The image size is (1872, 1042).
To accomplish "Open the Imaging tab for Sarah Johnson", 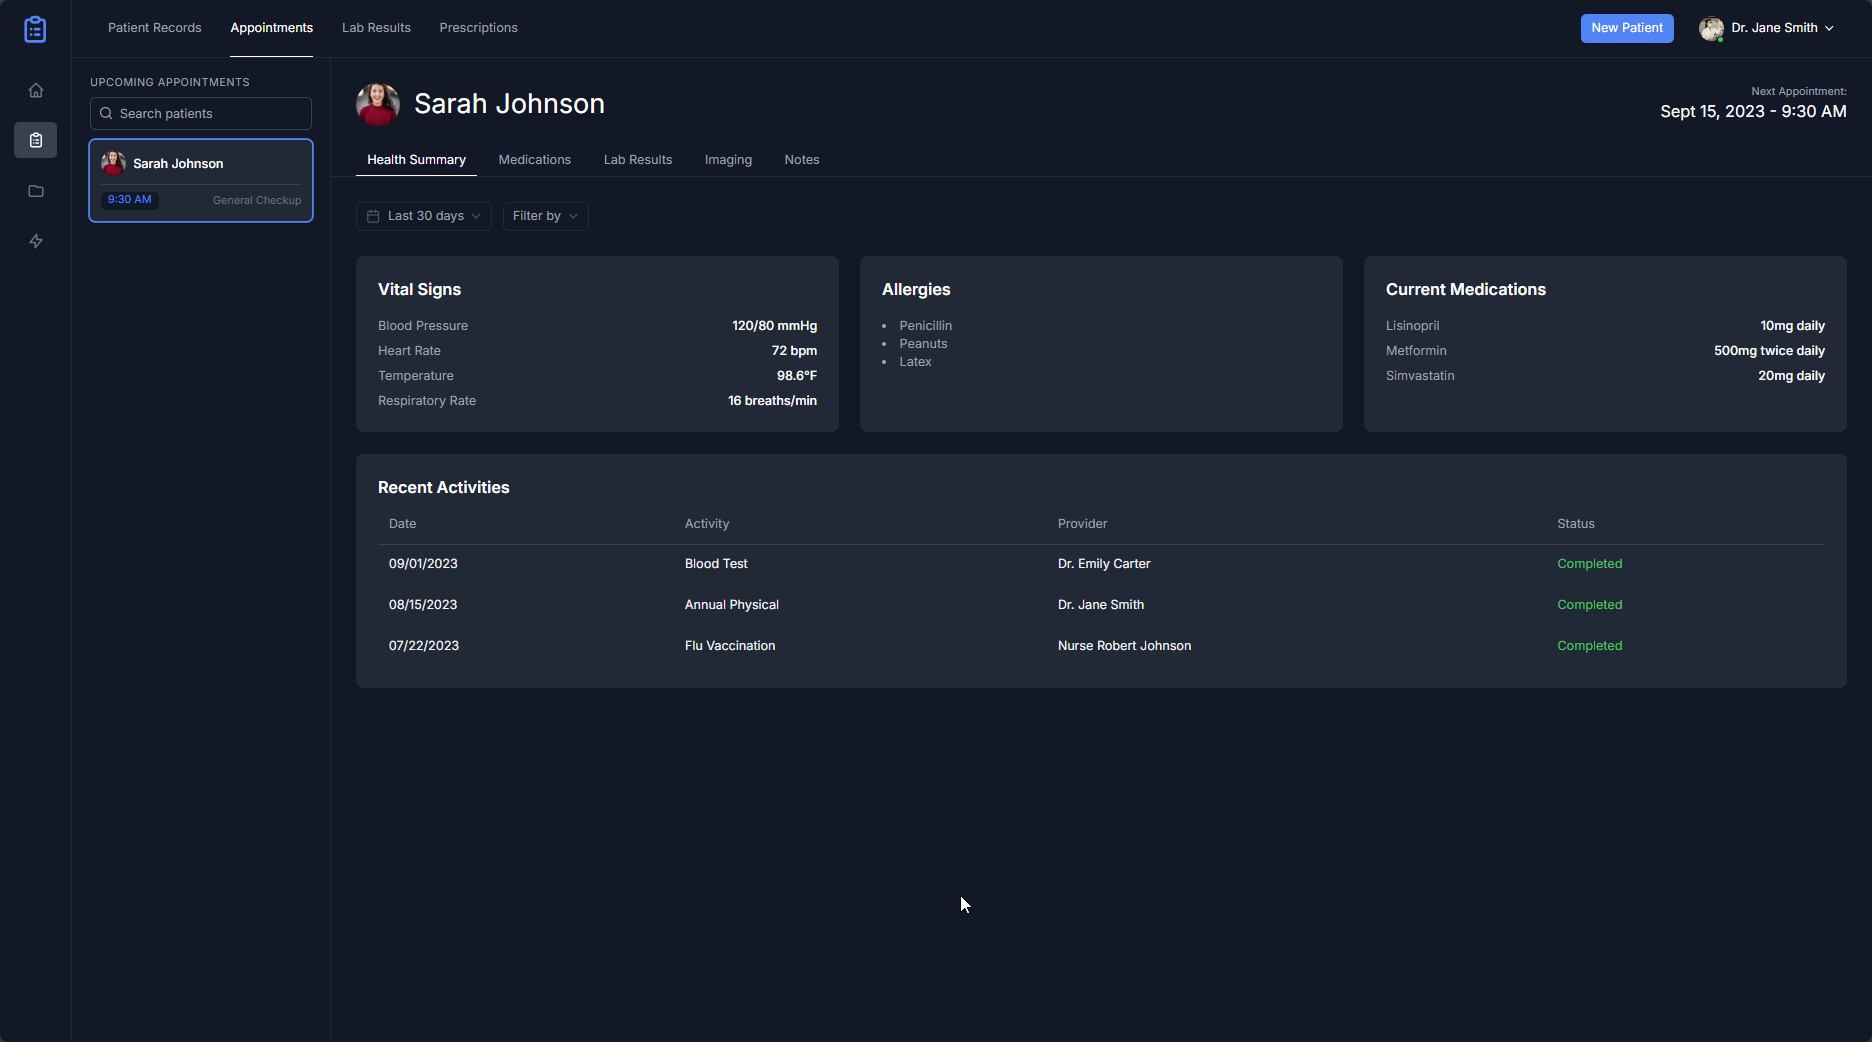I will (727, 159).
